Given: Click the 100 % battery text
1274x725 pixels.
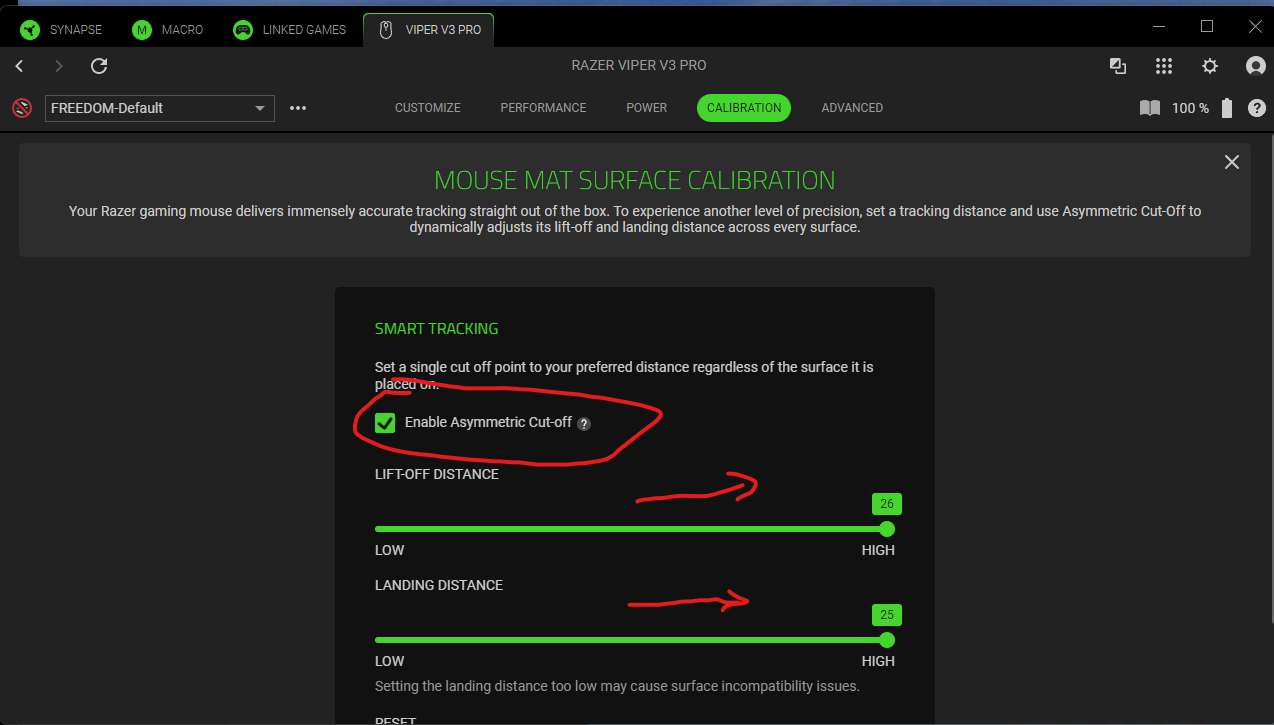Looking at the screenshot, I should (x=1190, y=108).
